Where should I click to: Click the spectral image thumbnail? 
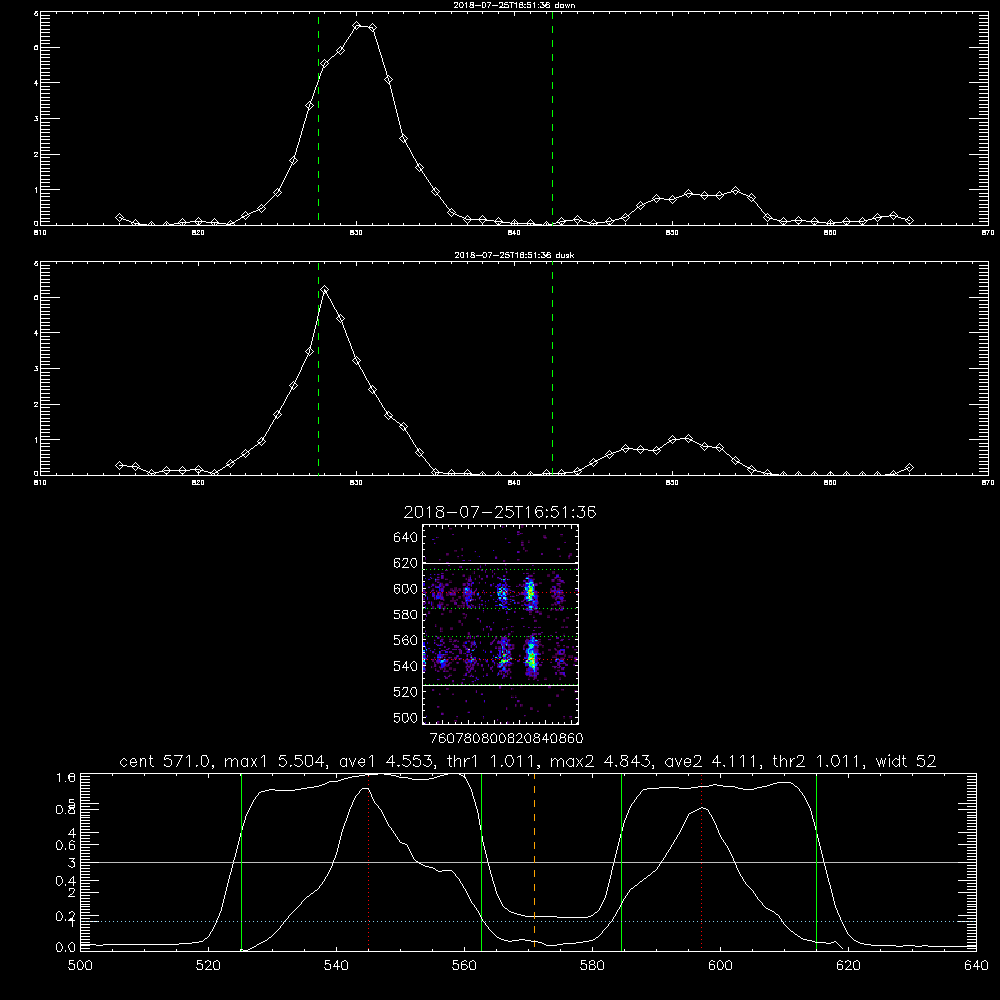point(501,624)
